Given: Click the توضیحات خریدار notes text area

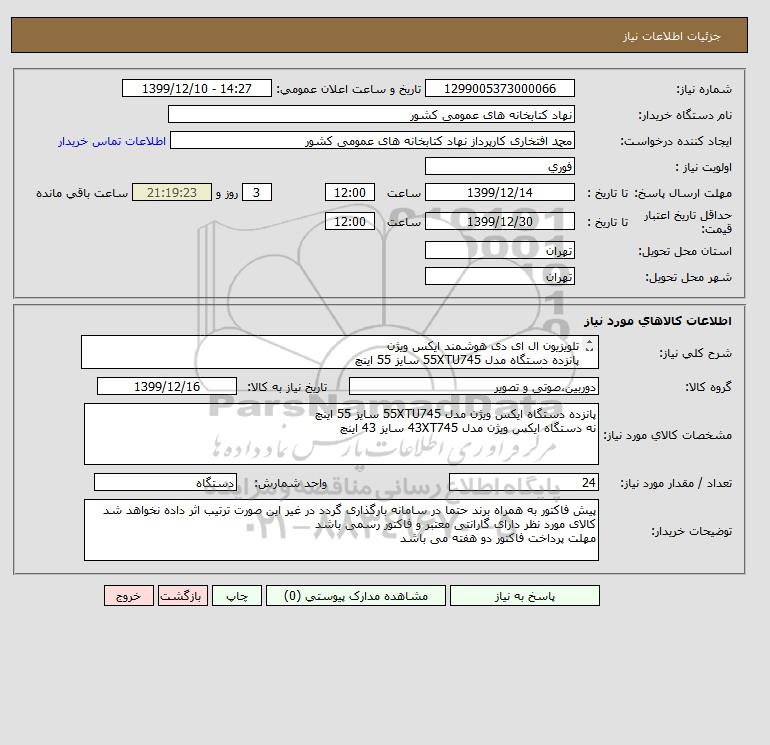Looking at the screenshot, I should tap(341, 530).
